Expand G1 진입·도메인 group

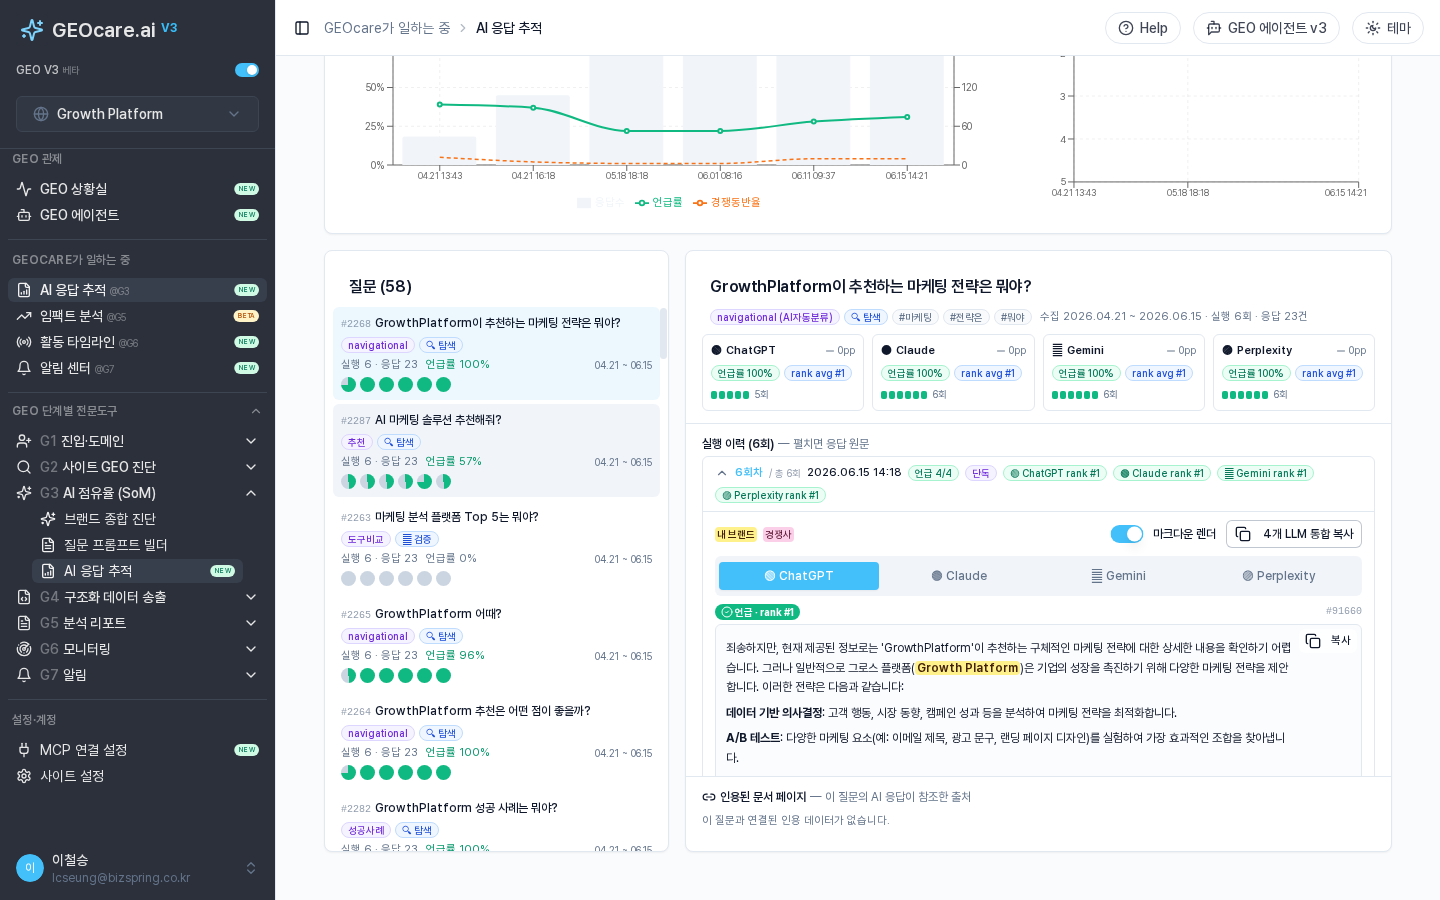(x=137, y=441)
